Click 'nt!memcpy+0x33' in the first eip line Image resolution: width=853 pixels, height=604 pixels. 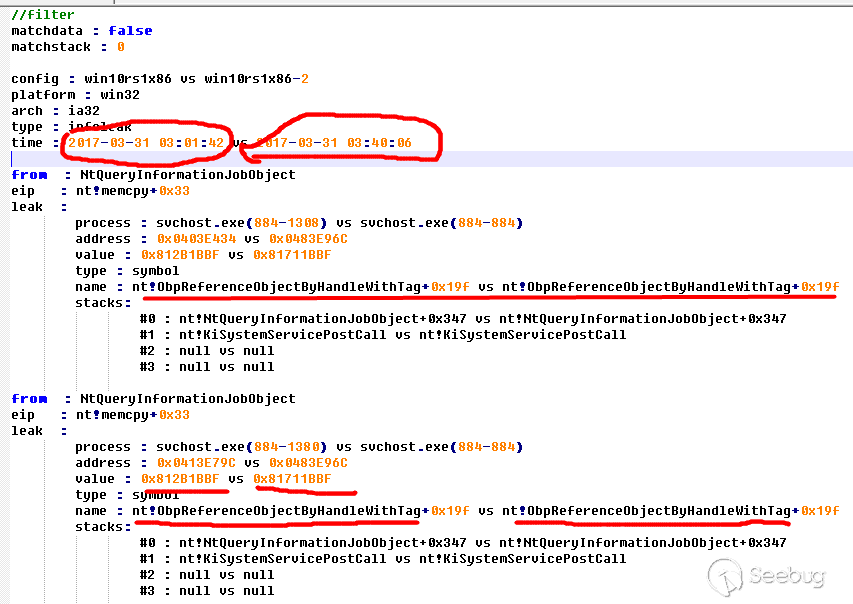[133, 191]
